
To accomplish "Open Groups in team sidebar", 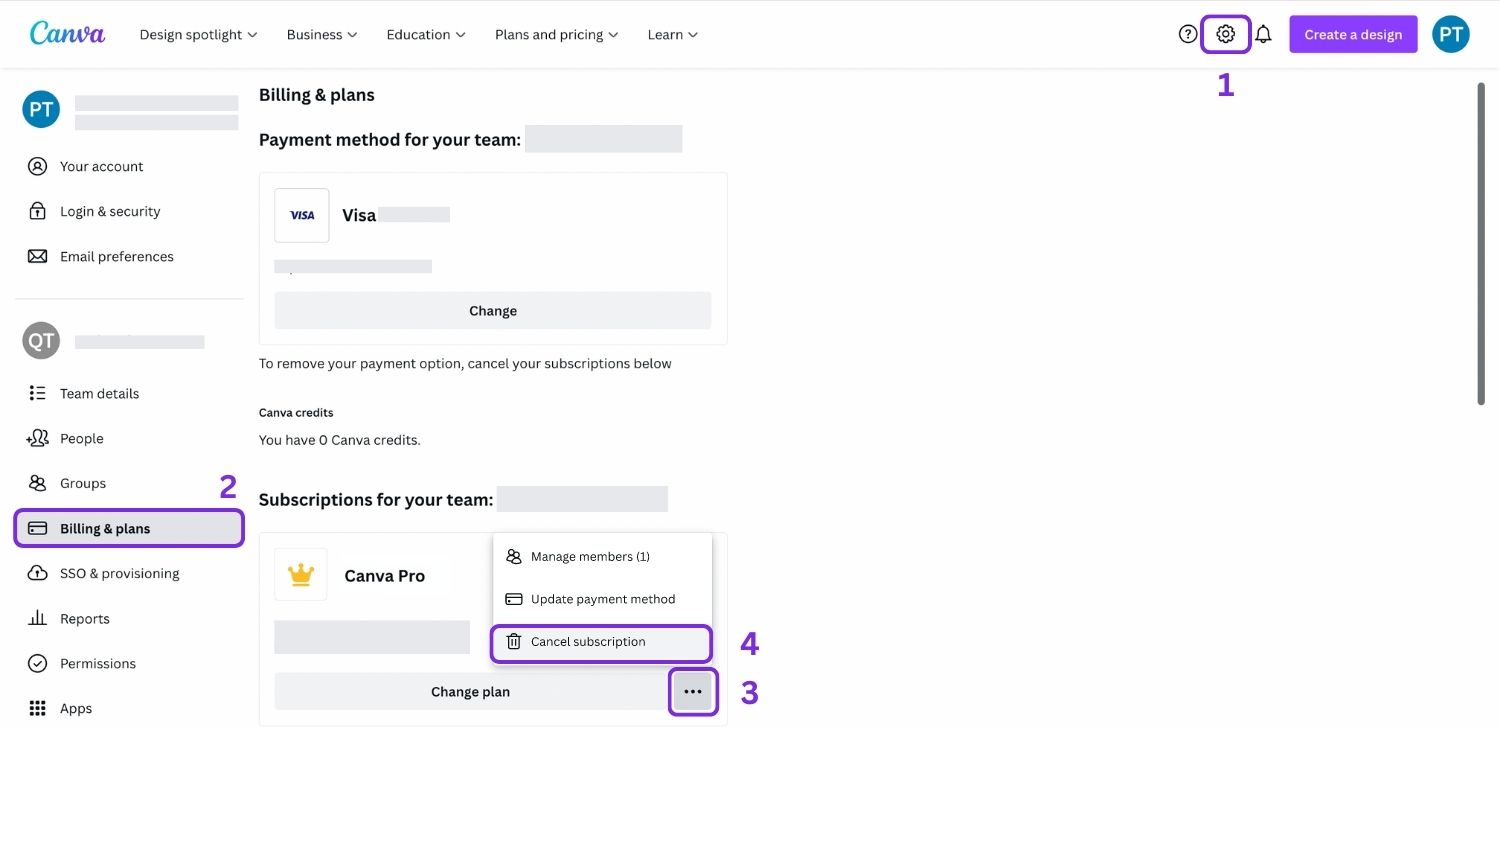I will click(x=129, y=483).
